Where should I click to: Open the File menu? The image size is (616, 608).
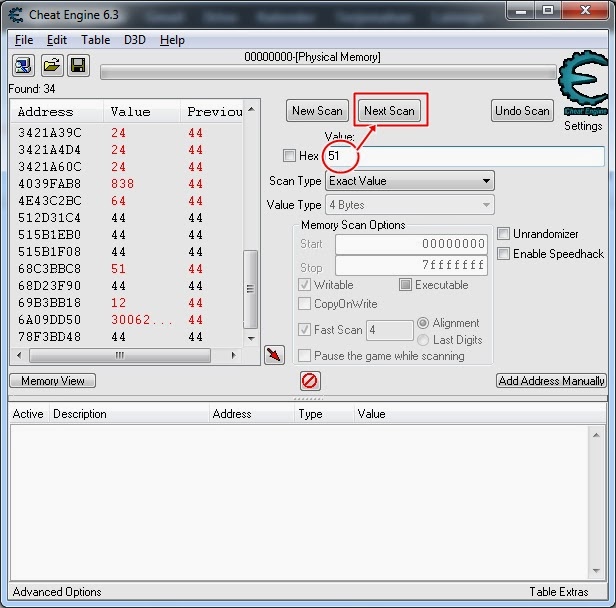click(x=24, y=40)
